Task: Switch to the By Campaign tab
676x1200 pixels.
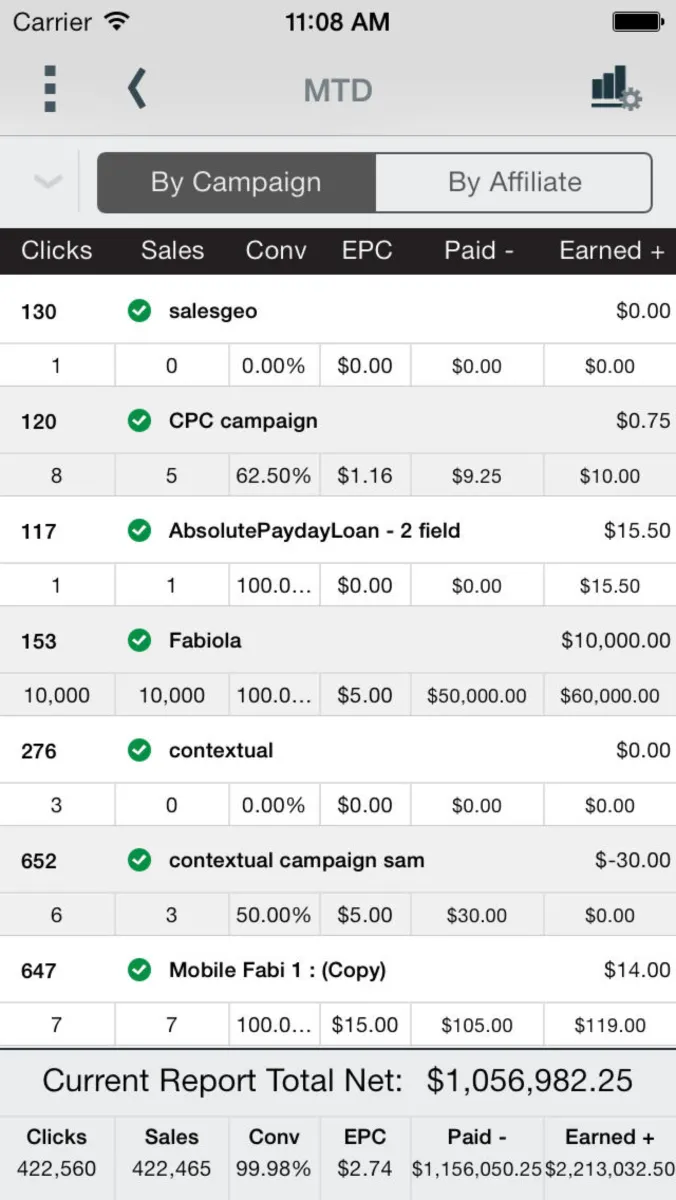Action: point(236,183)
